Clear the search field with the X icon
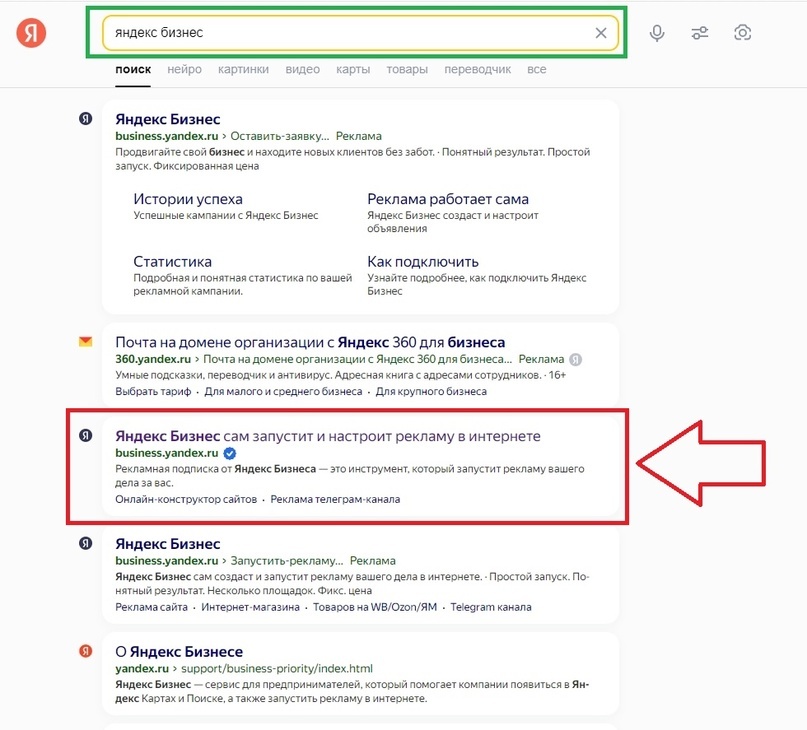Viewport: 807px width, 730px height. pos(601,33)
